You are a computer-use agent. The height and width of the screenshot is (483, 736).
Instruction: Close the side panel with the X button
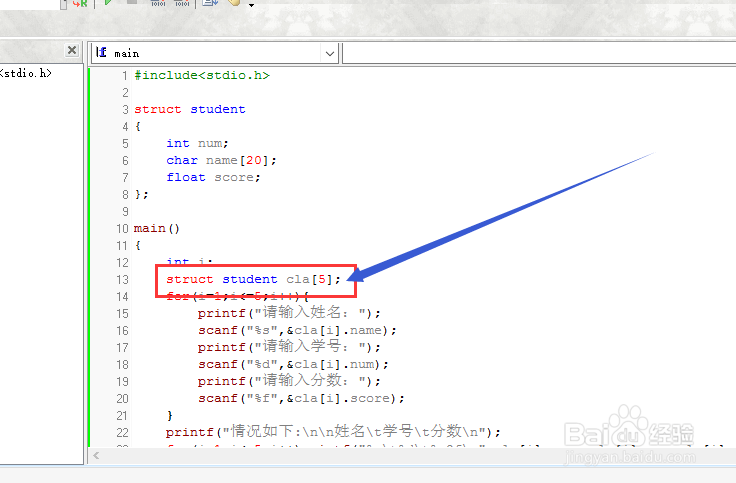point(72,50)
